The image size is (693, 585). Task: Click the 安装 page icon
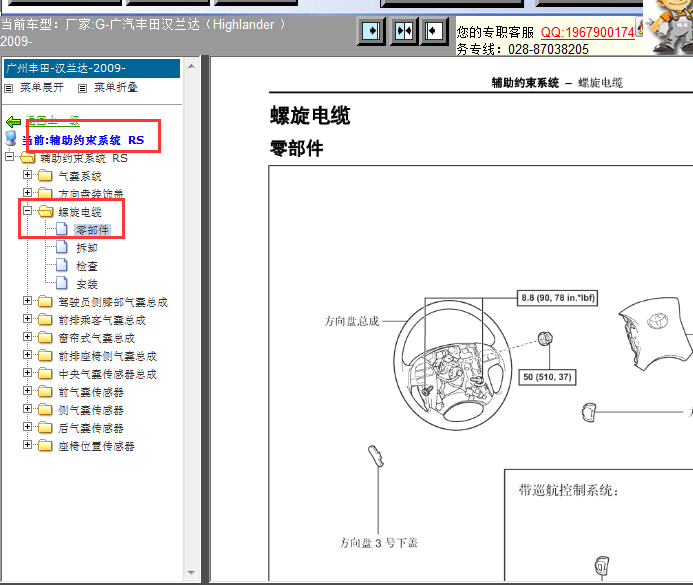click(61, 283)
